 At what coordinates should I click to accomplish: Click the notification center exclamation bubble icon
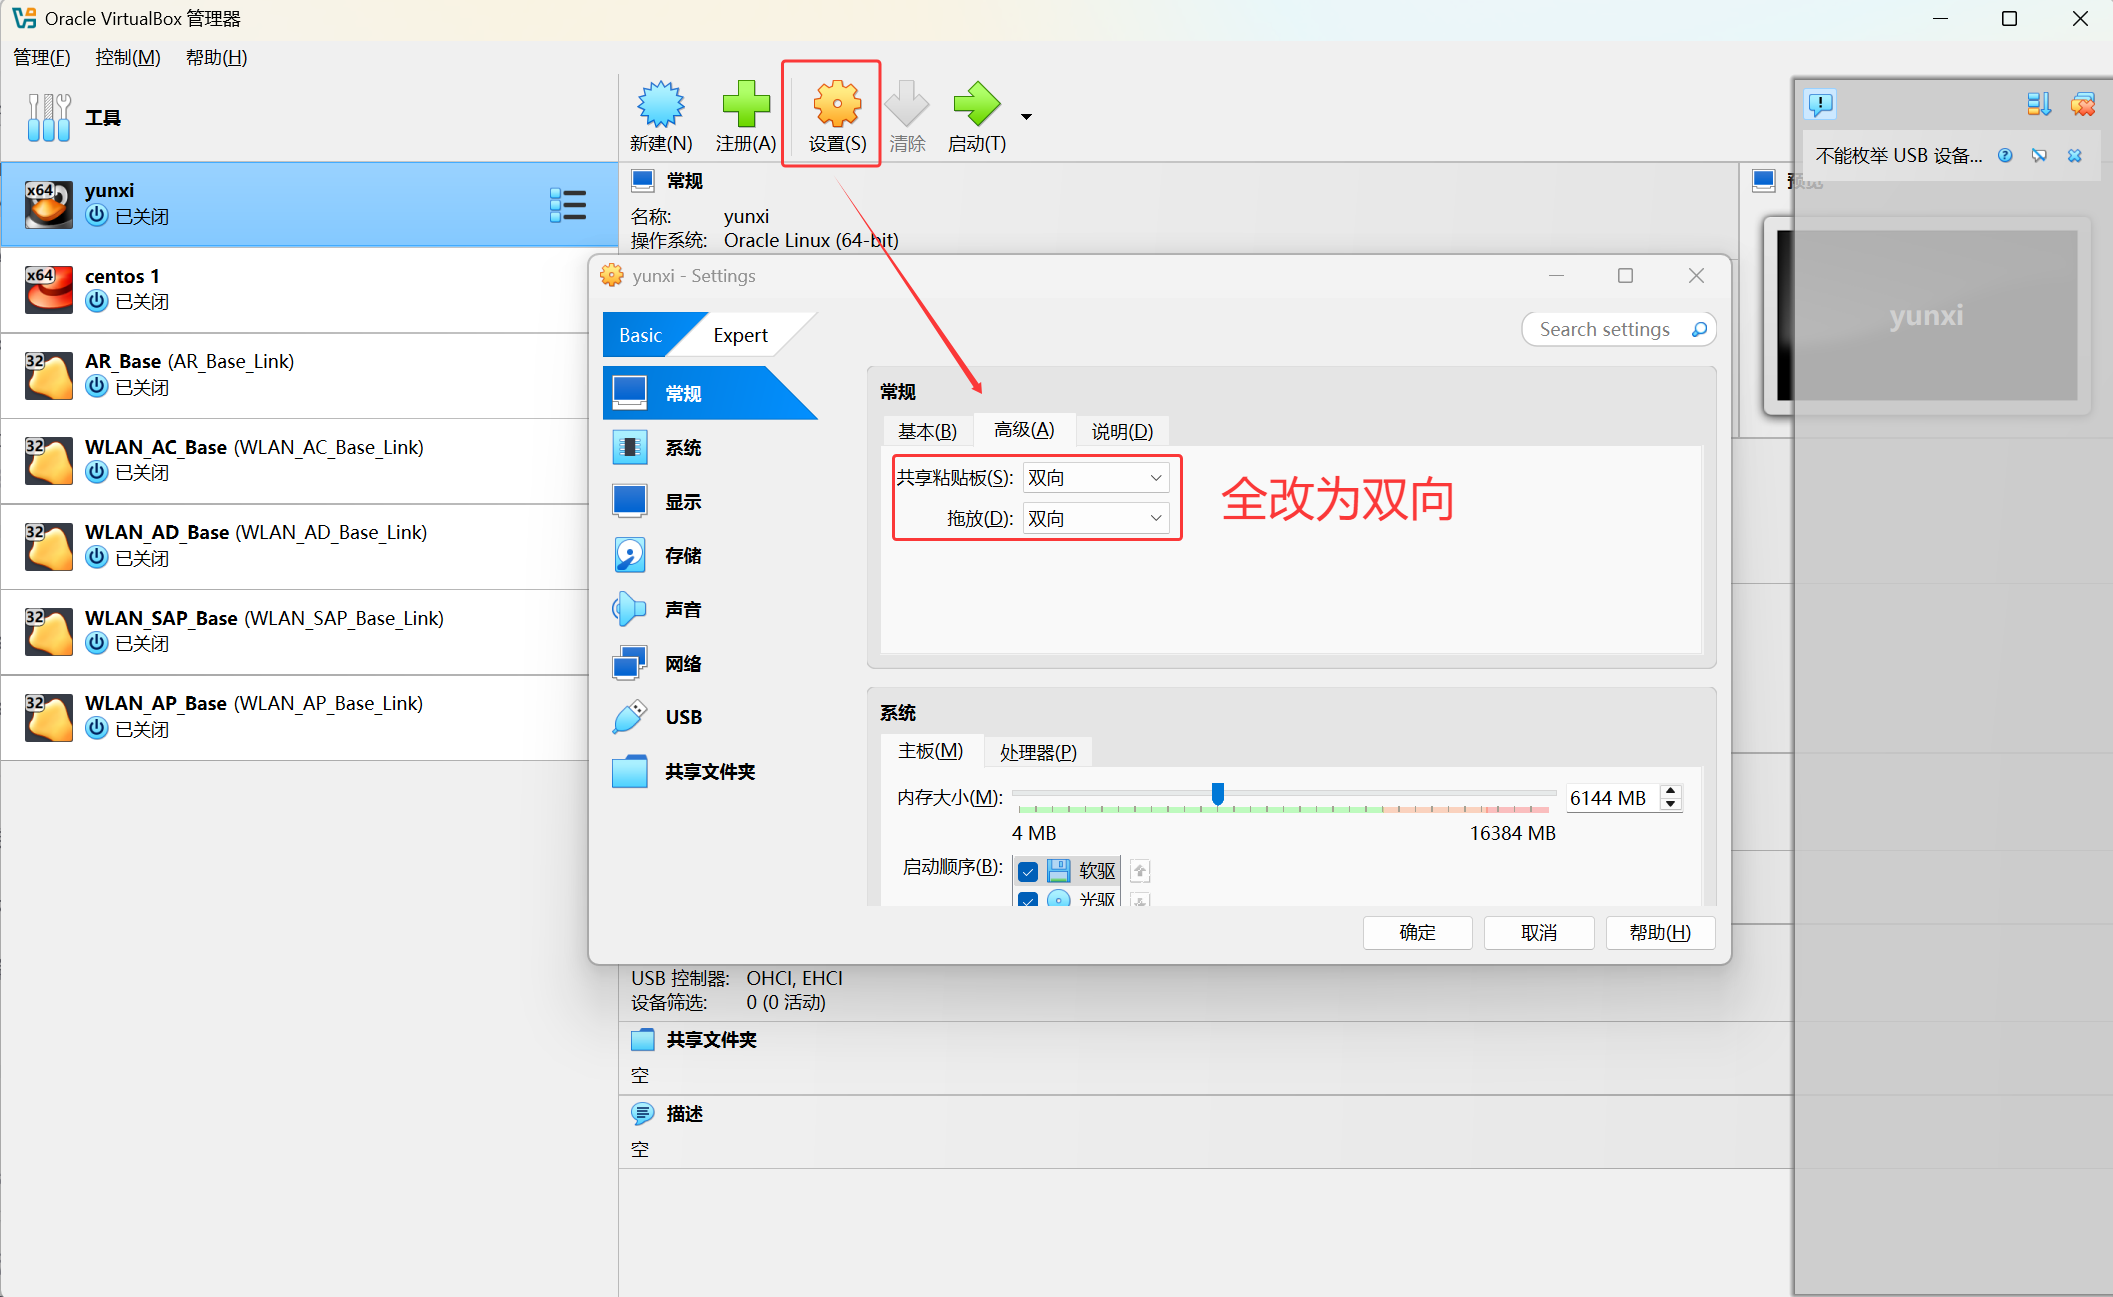1821,104
